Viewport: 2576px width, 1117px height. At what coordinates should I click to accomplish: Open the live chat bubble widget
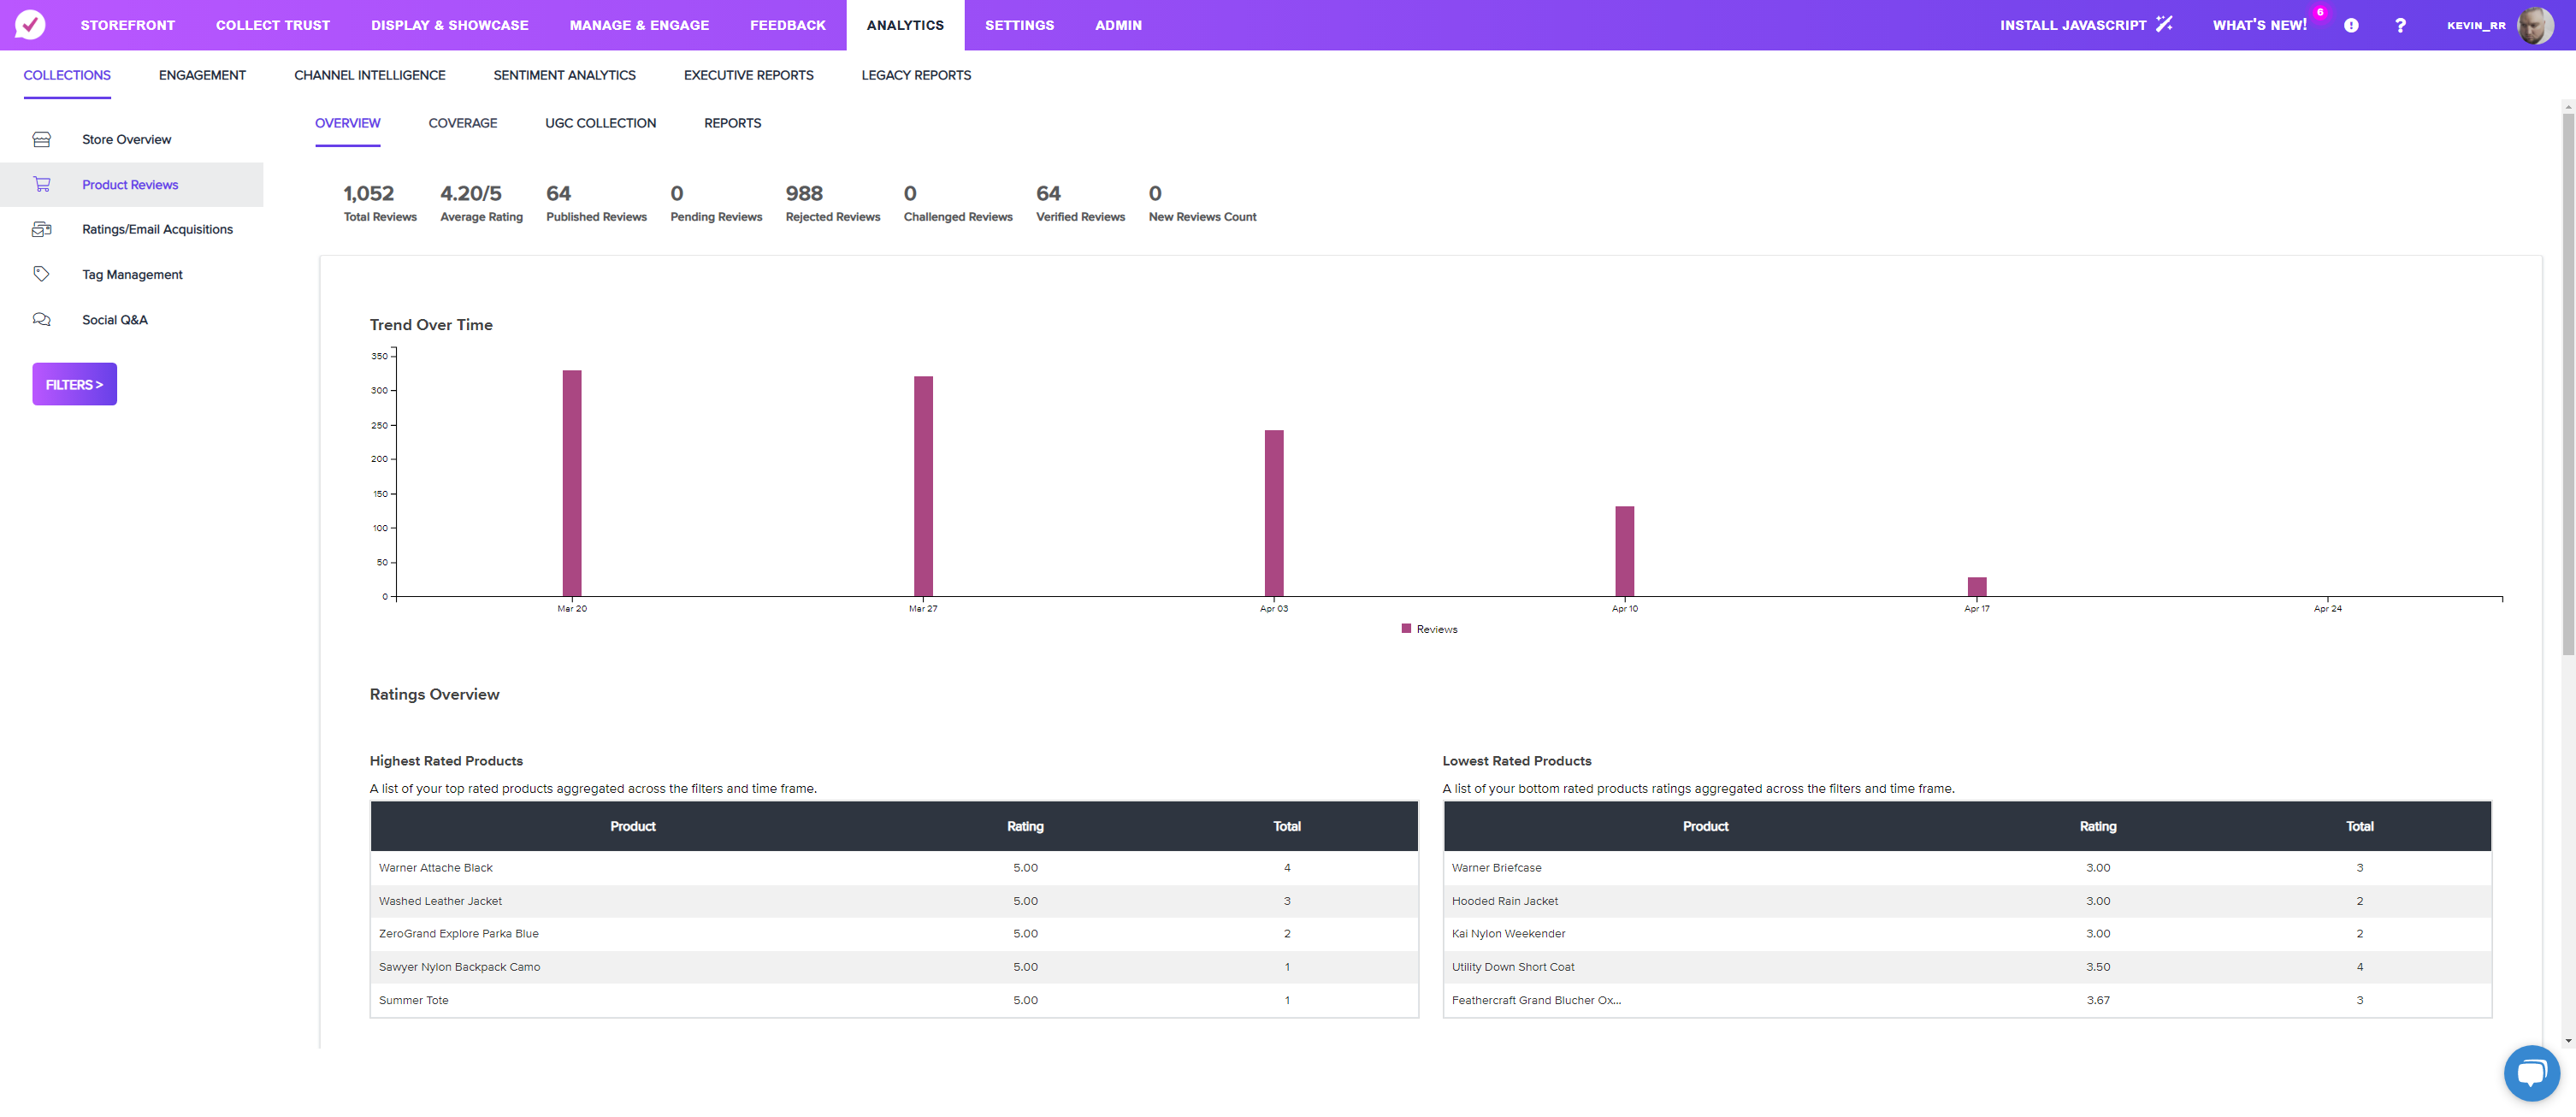click(2532, 1073)
